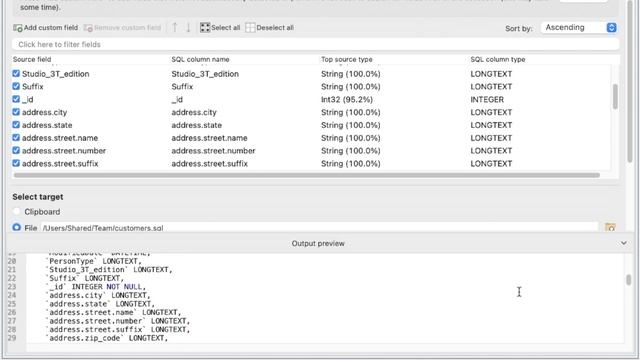Click the target file path field

(320, 228)
